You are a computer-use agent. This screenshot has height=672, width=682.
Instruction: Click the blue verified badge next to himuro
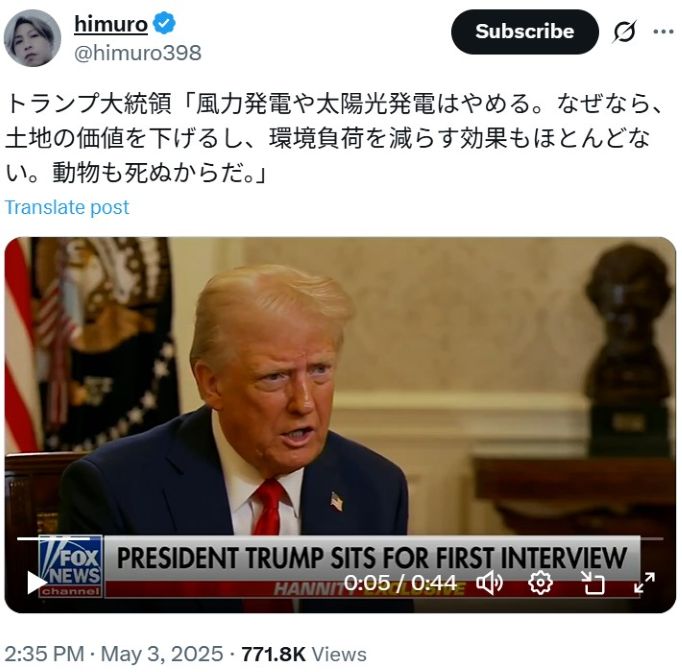point(165,23)
